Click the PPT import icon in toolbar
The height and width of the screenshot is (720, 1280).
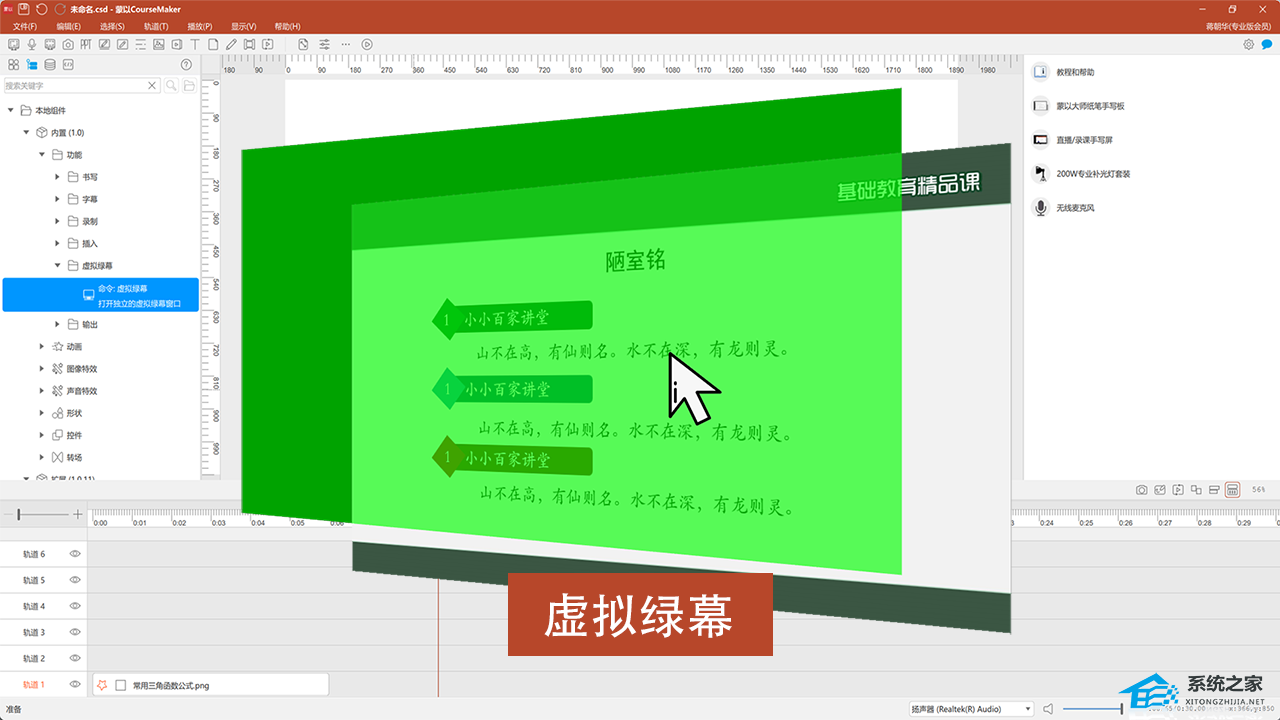click(86, 44)
